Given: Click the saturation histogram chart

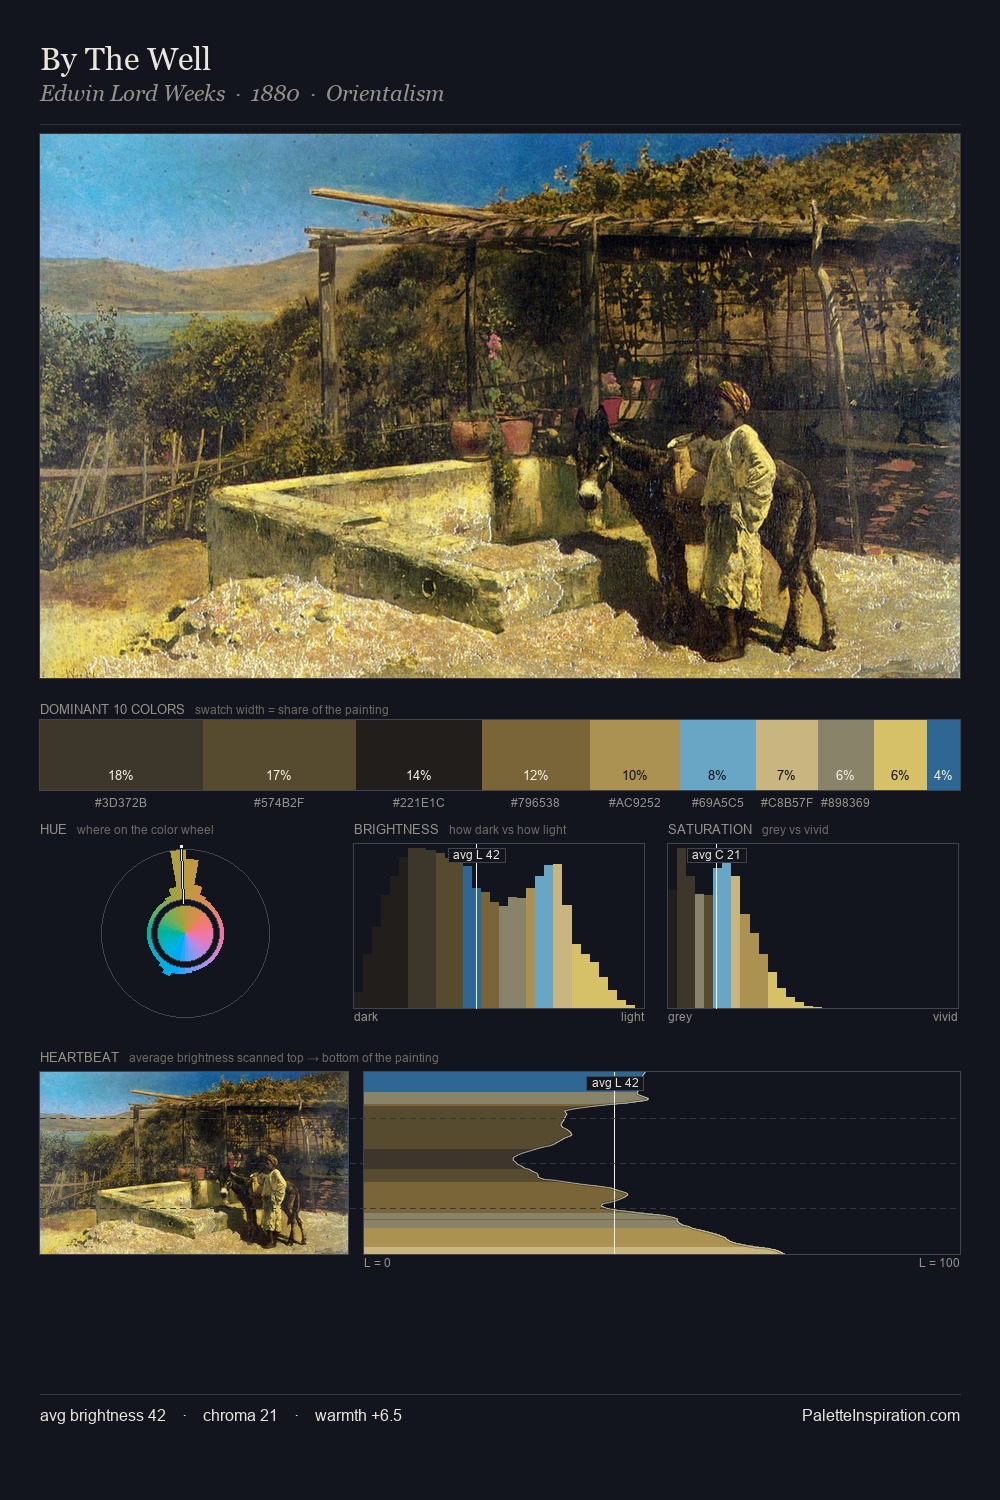Looking at the screenshot, I should tap(813, 926).
